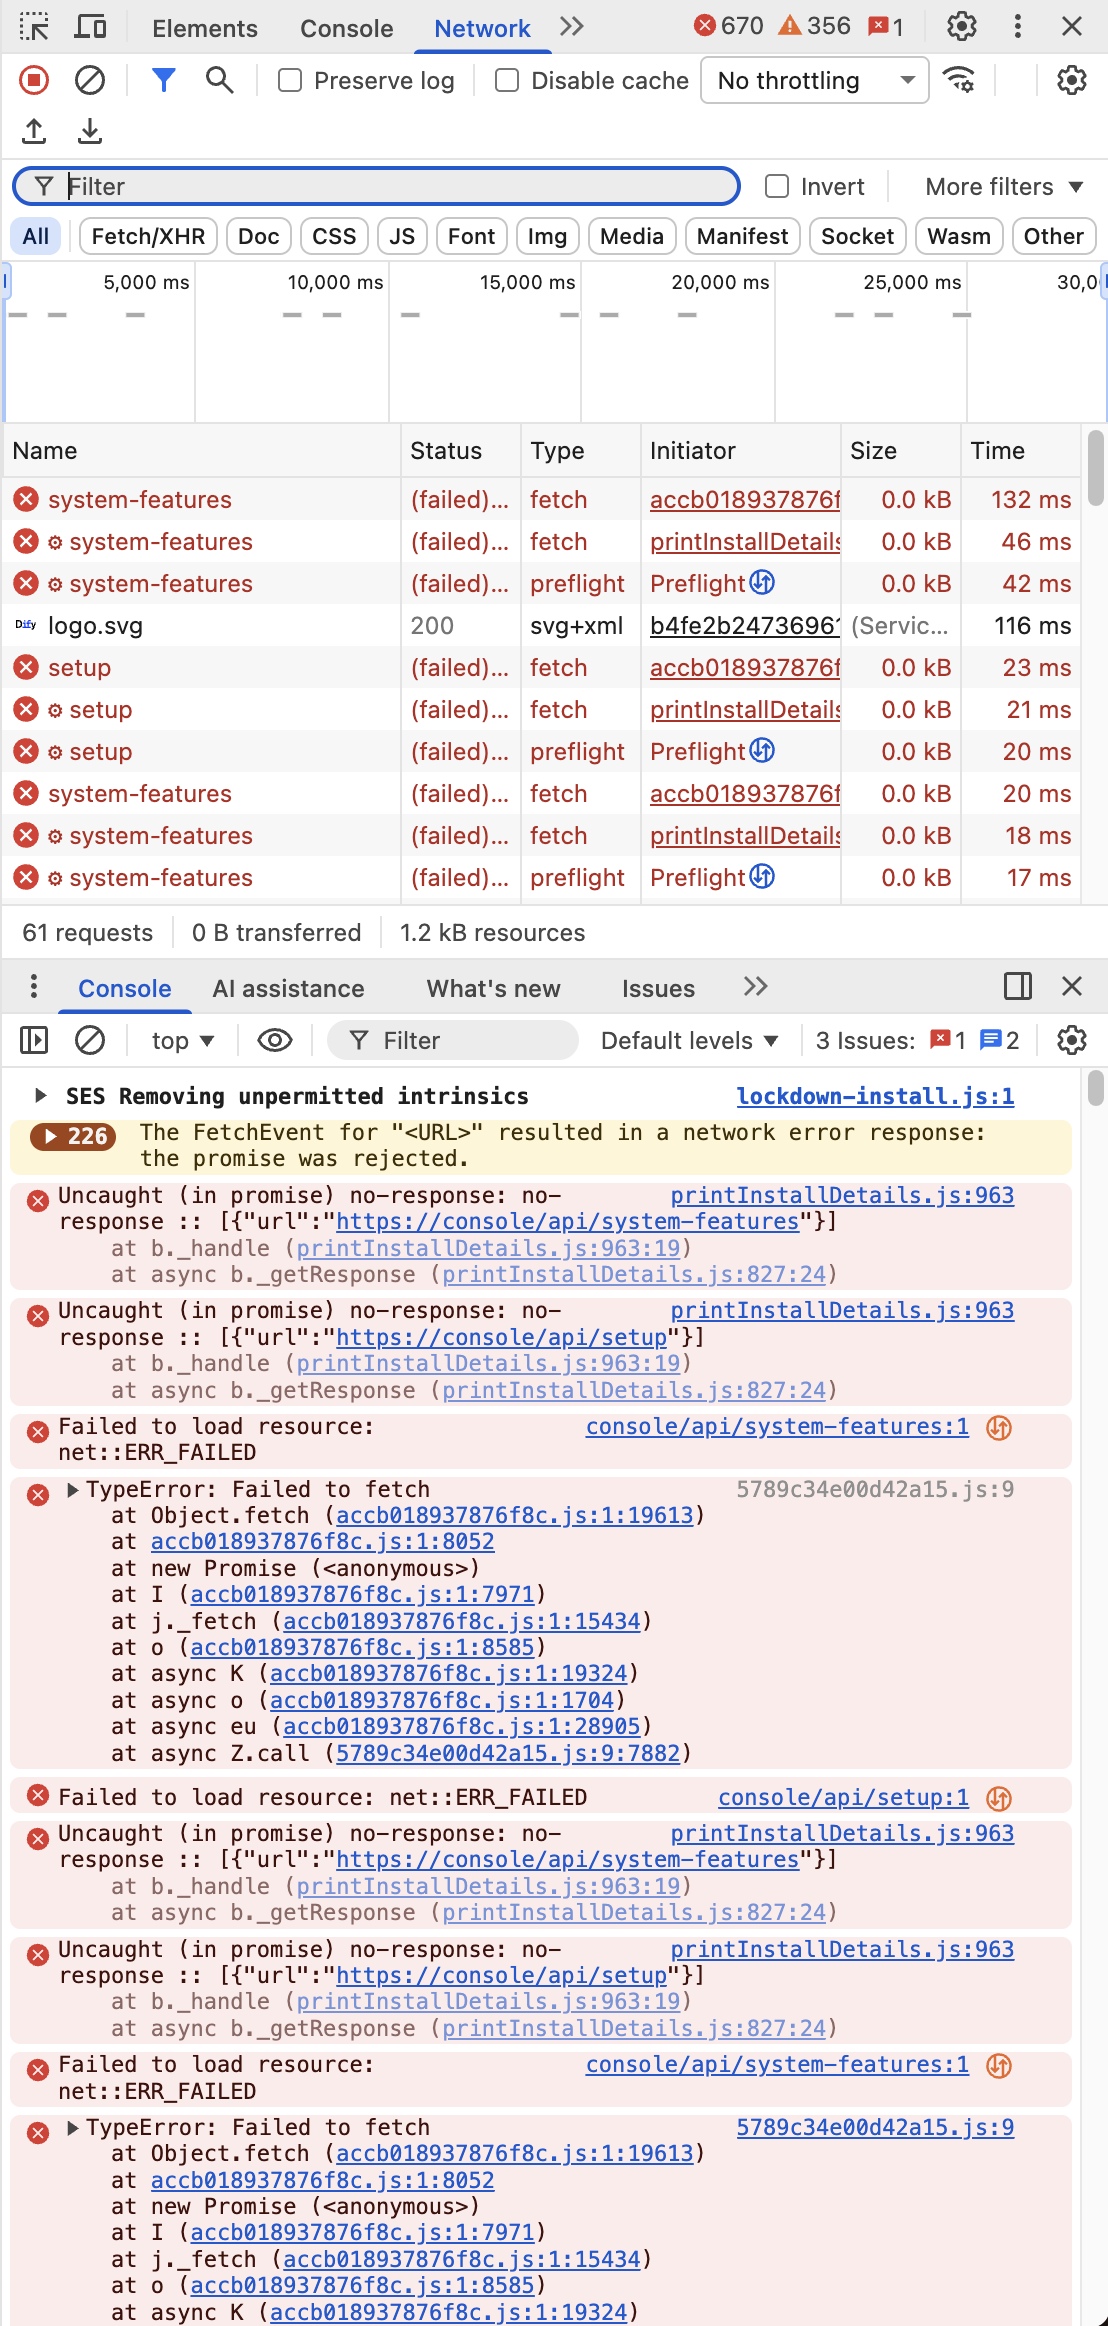Sort requests by Status column header
Screen dimensions: 1108x2326
pos(461,451)
